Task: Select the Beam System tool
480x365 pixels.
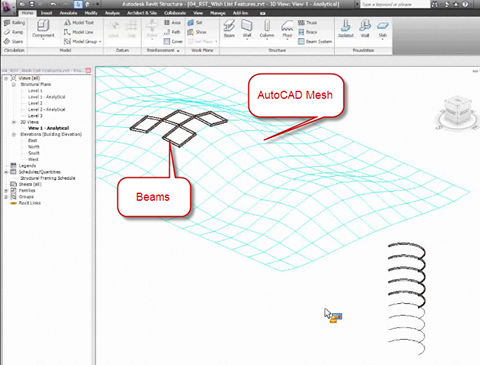Action: (315, 41)
